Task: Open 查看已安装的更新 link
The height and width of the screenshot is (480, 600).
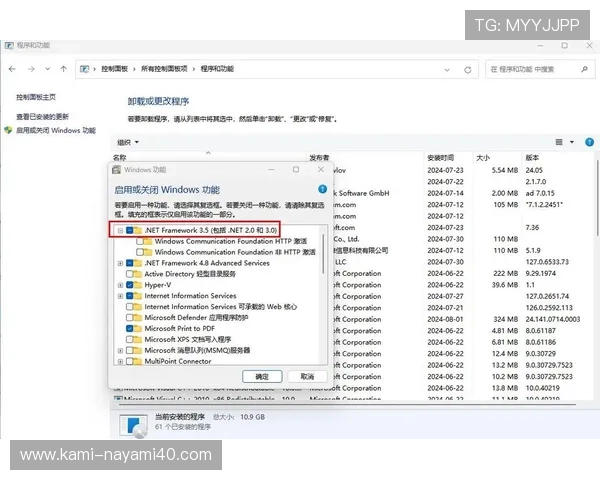Action: (42, 116)
